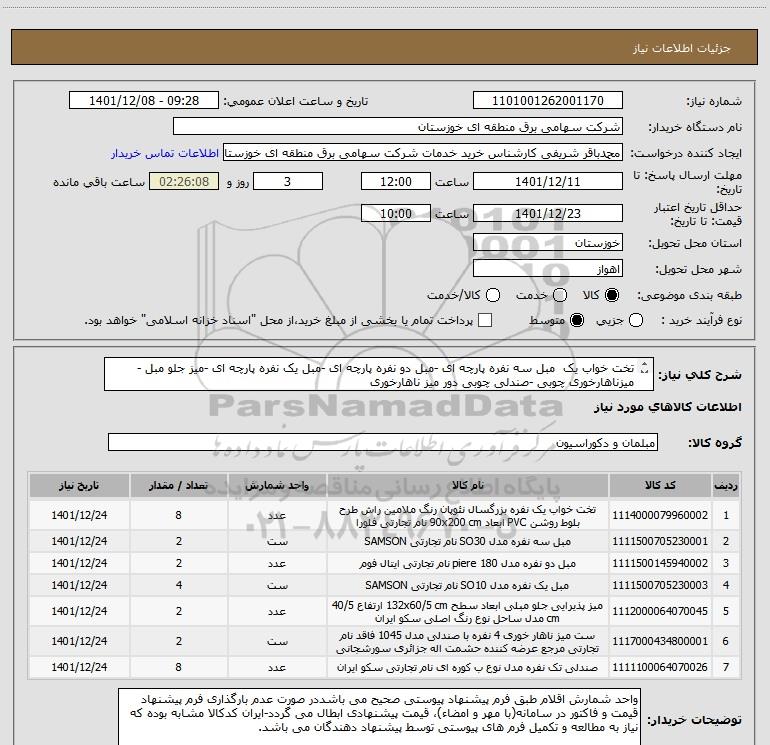Click the request creator name field

(x=423, y=153)
